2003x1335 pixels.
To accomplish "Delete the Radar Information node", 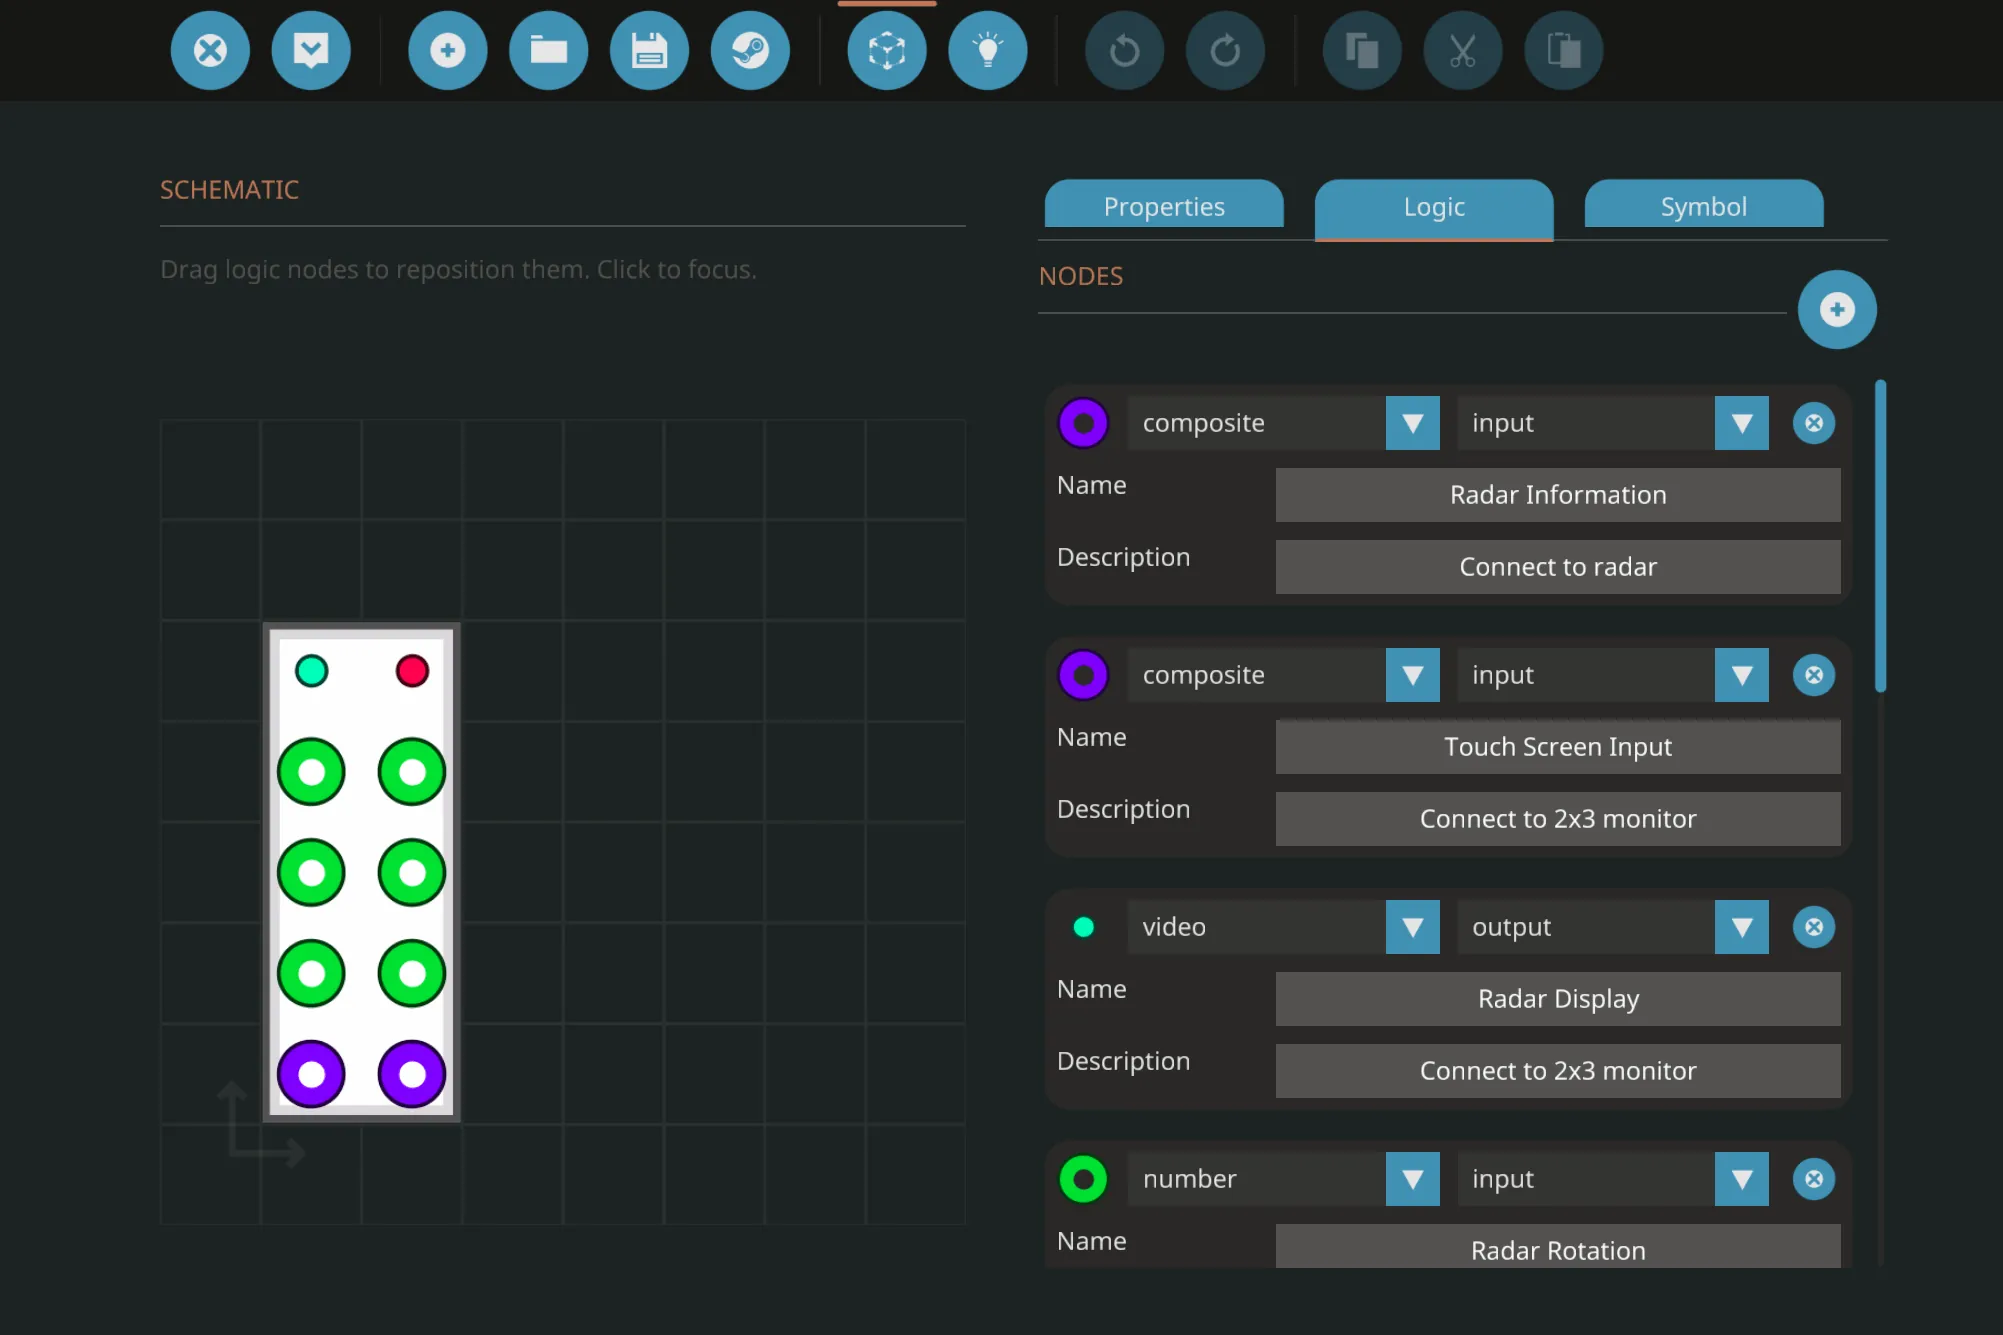I will tap(1813, 423).
